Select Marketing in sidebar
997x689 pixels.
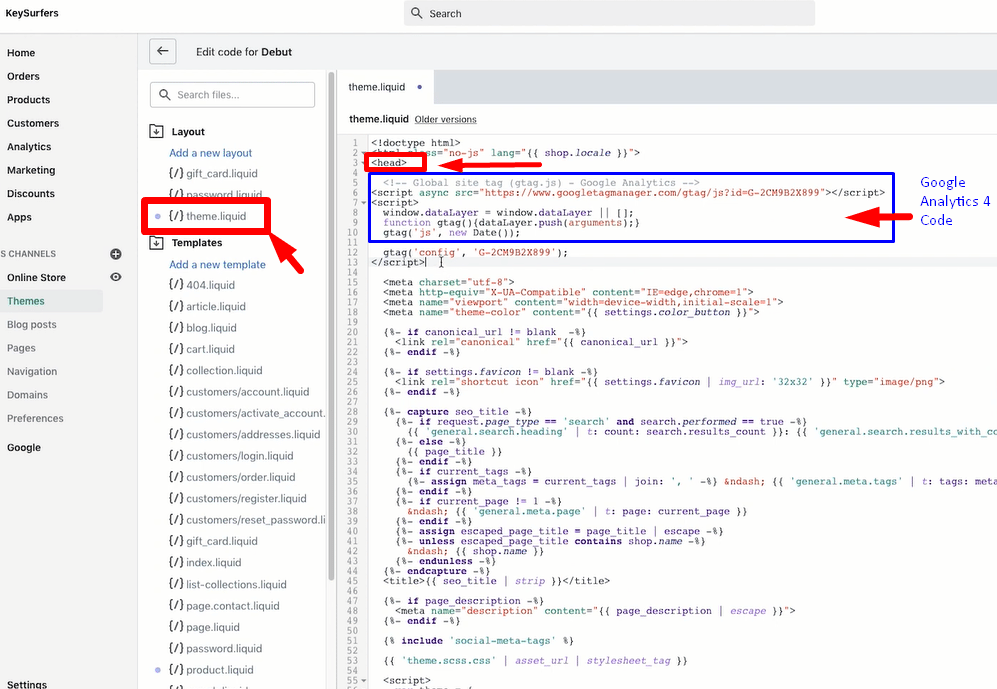click(31, 170)
